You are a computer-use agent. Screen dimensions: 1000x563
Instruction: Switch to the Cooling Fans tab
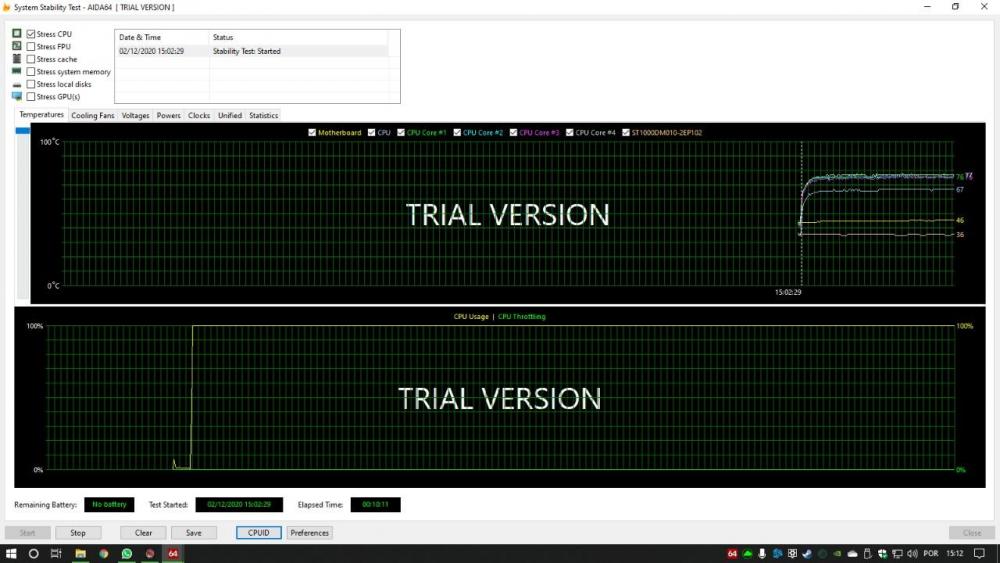pyautogui.click(x=92, y=115)
